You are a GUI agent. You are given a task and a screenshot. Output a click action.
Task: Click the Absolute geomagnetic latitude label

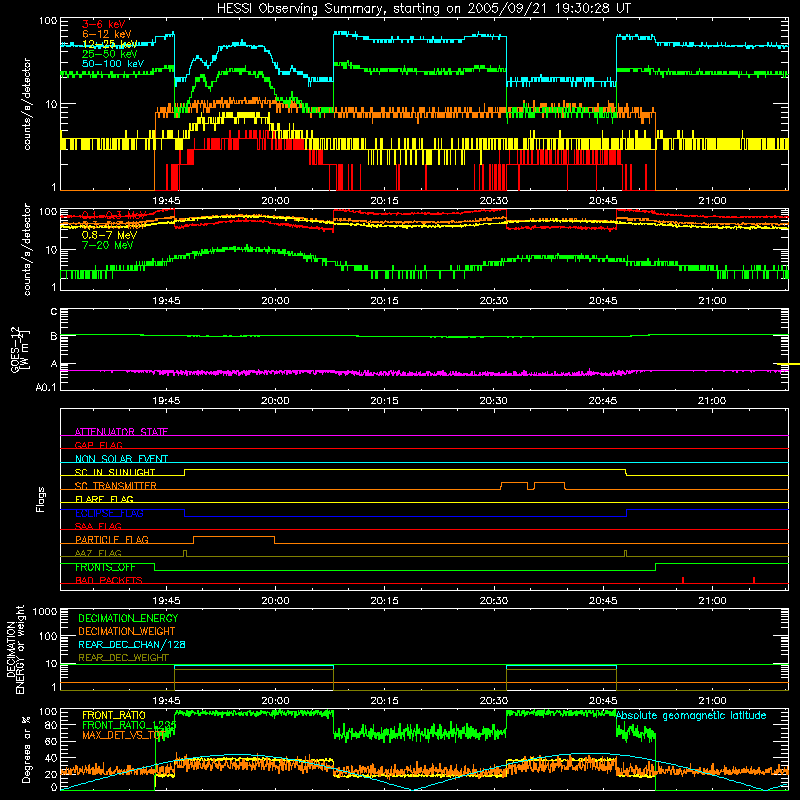coord(691,715)
